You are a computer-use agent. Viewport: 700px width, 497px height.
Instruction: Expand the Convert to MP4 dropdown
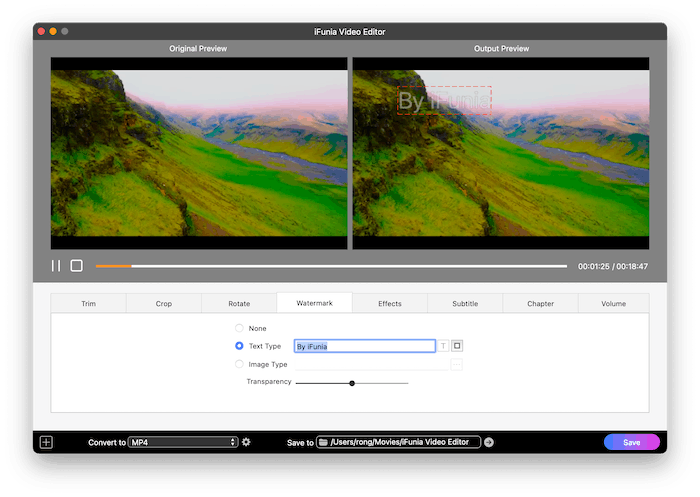[x=183, y=442]
